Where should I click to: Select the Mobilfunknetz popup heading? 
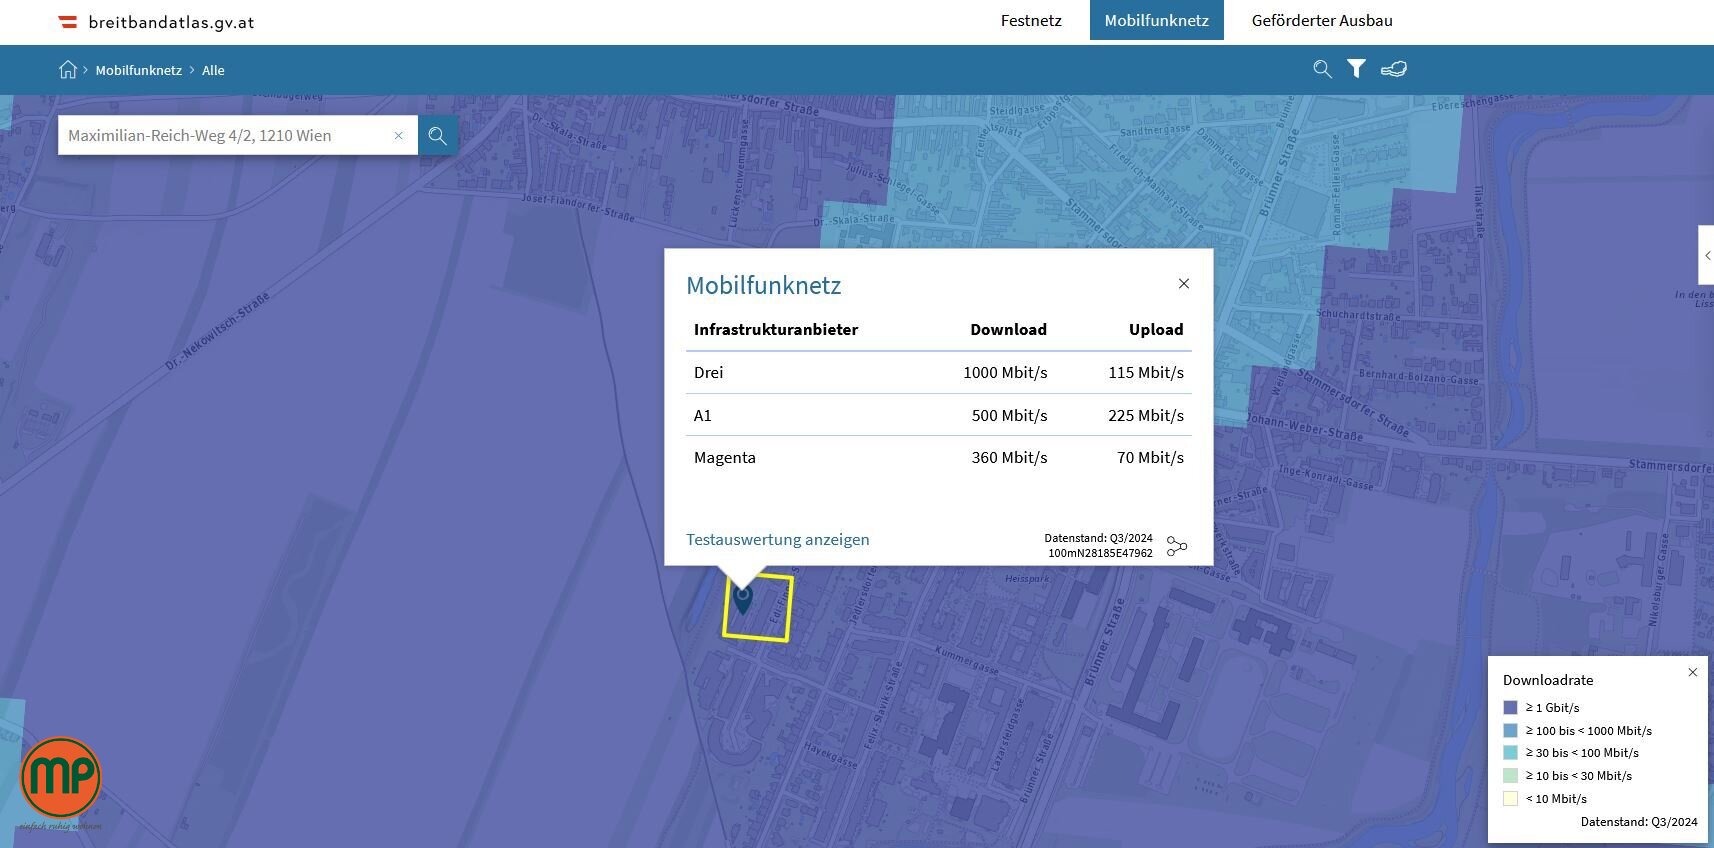[764, 285]
